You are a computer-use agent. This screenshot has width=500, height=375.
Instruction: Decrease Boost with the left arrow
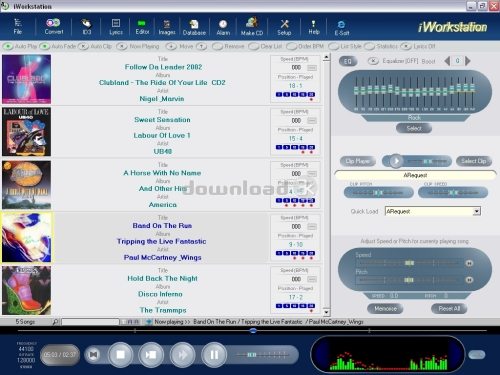point(447,61)
